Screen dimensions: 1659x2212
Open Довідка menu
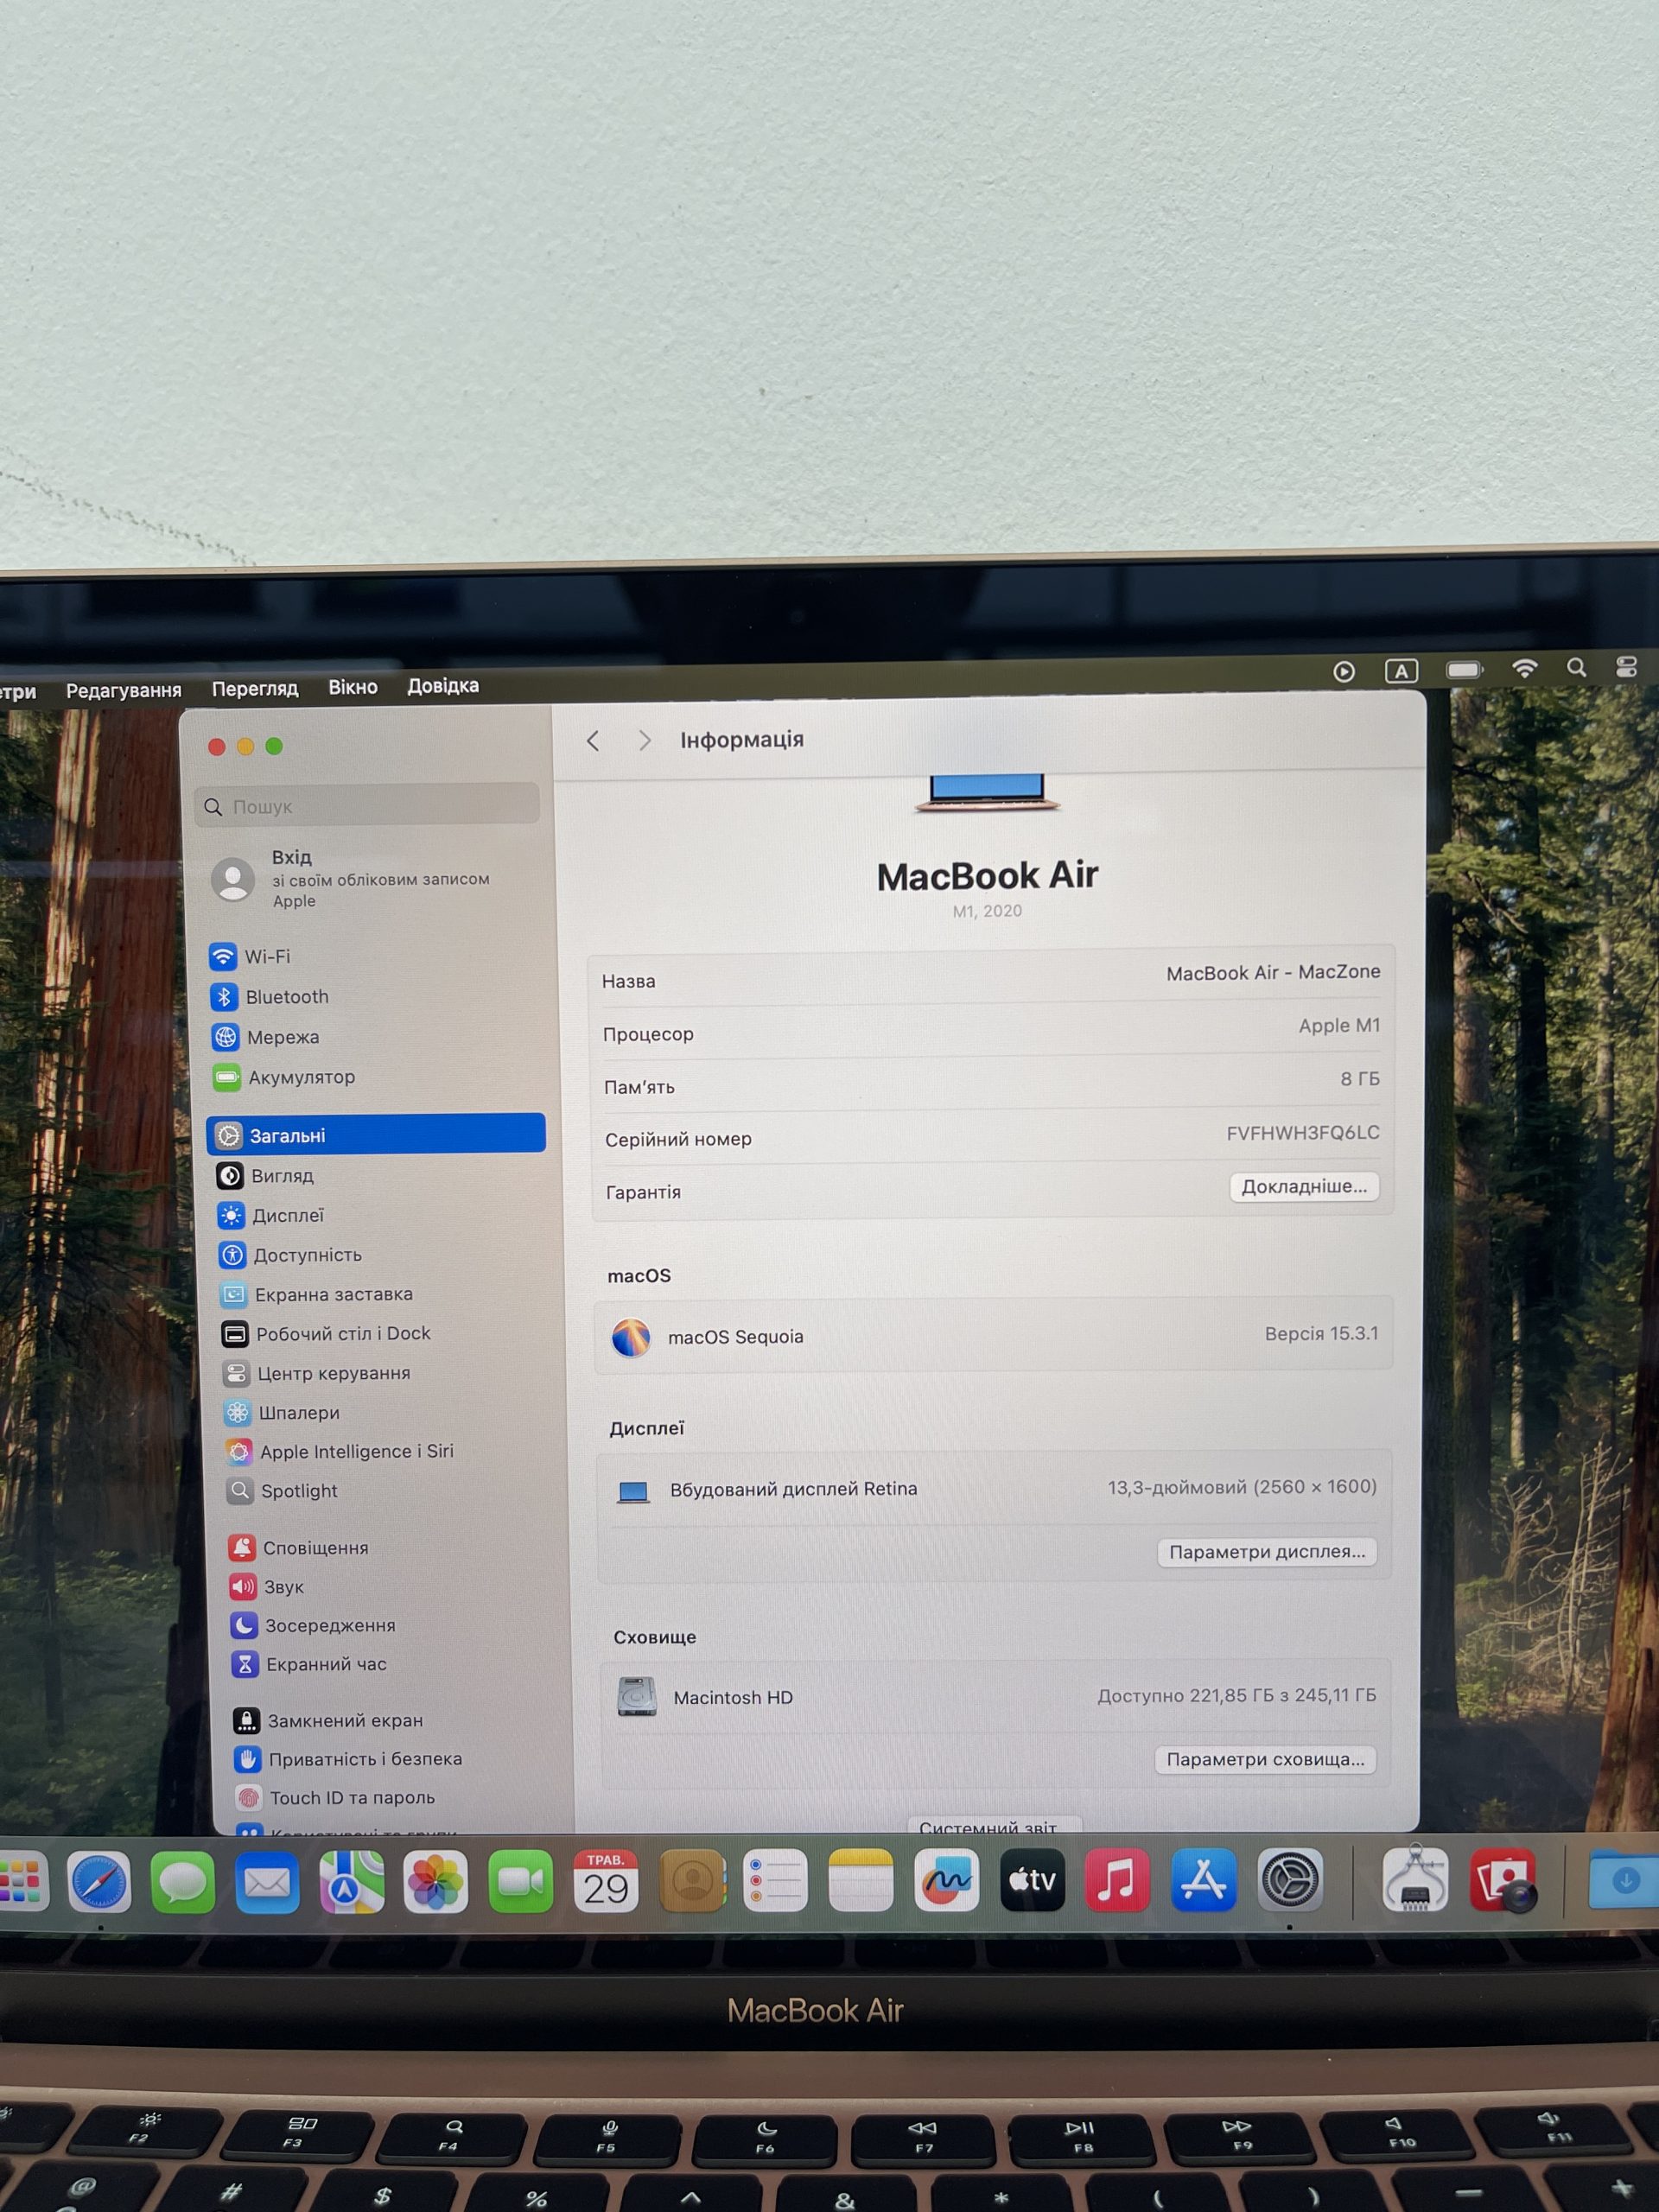tap(443, 686)
